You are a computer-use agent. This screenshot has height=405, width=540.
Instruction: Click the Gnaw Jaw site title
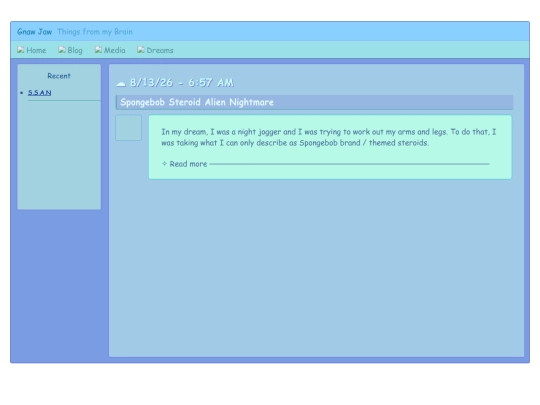coord(34,32)
